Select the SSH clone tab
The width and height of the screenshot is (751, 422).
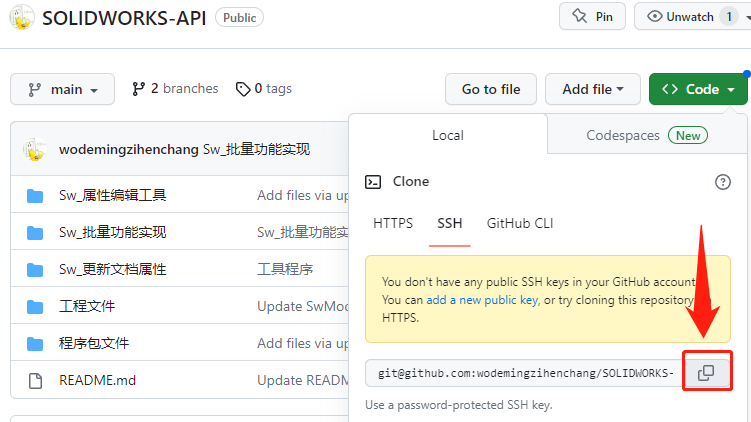pyautogui.click(x=449, y=223)
